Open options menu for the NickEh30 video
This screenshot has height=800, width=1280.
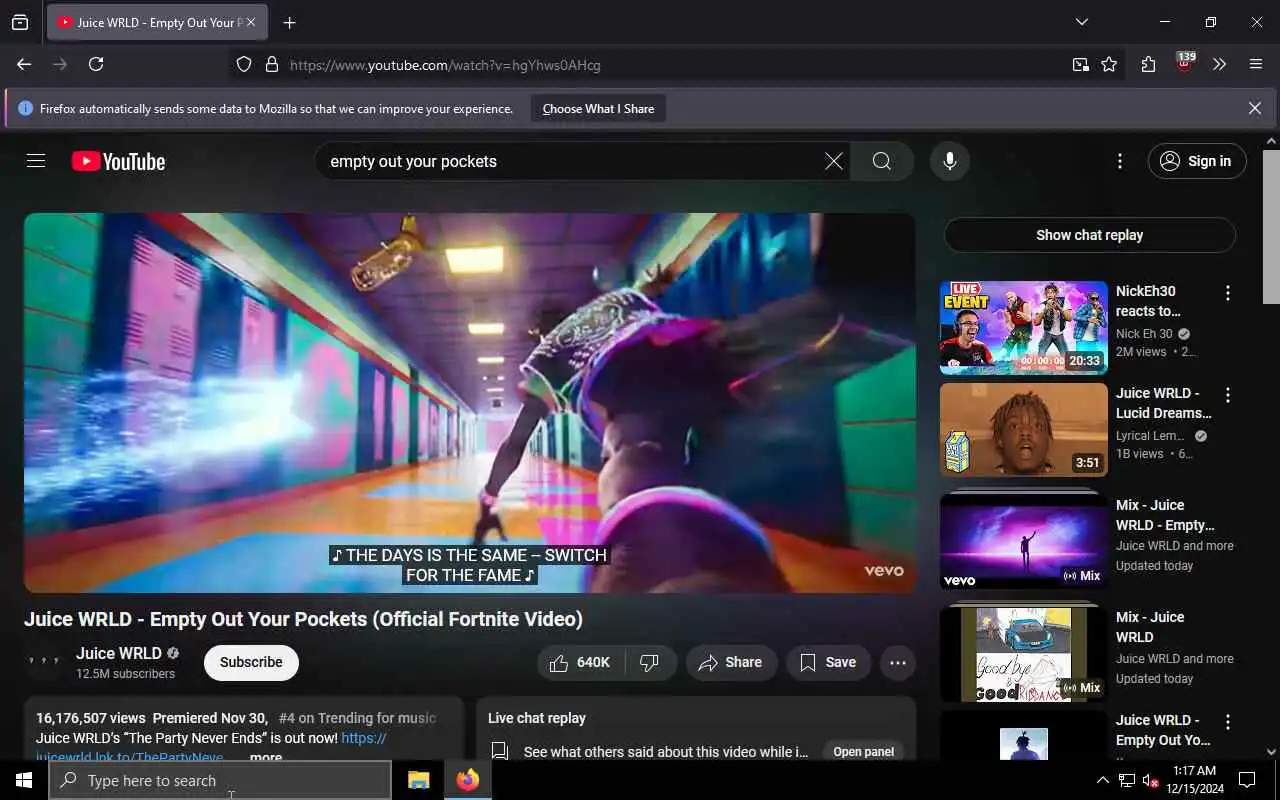[1227, 293]
